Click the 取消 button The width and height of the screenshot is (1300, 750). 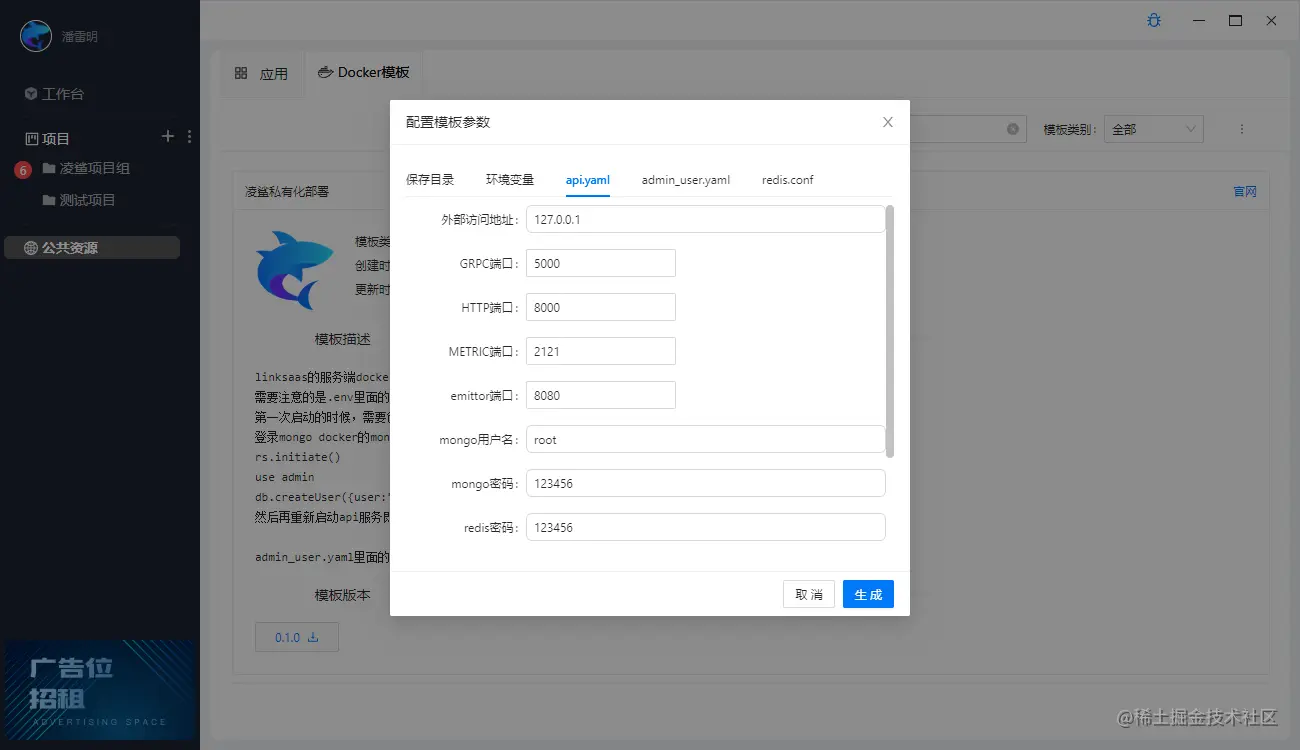coord(809,594)
